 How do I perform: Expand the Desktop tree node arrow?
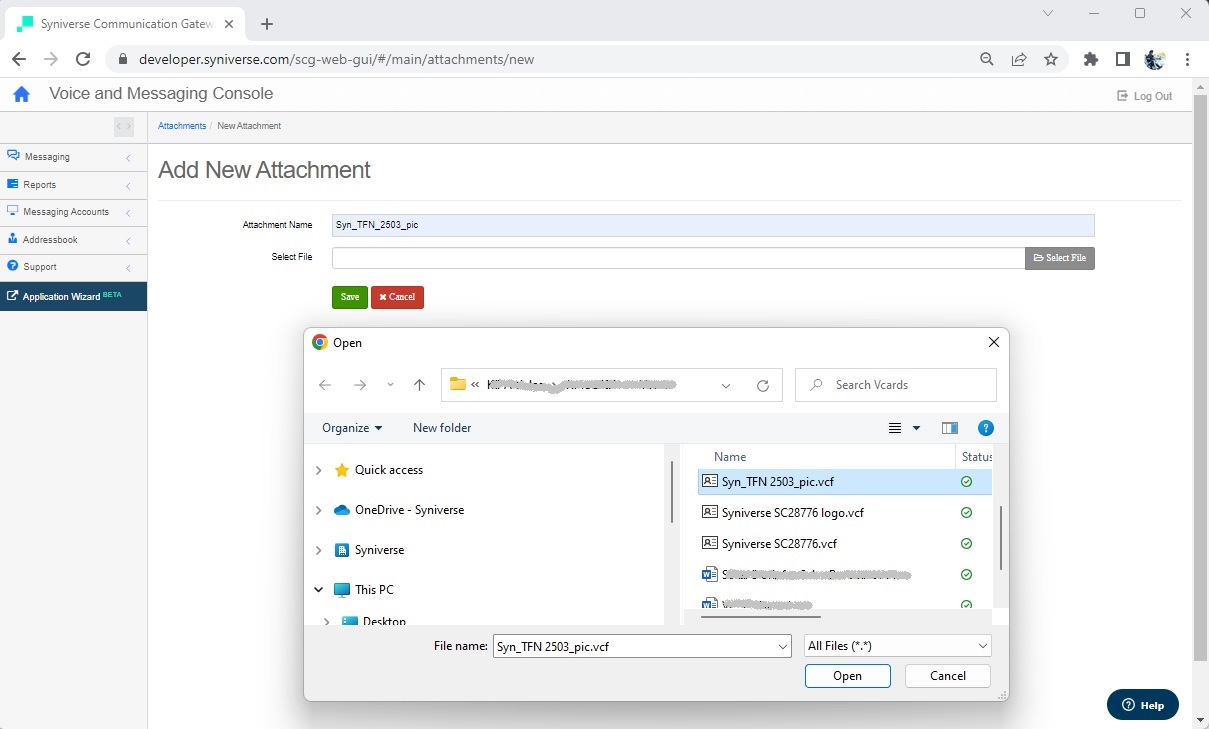pyautogui.click(x=327, y=621)
